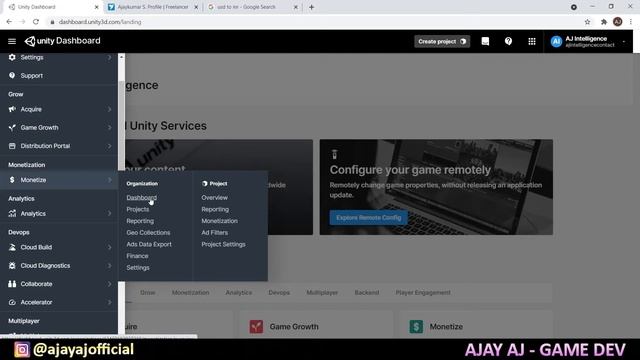
Task: Open the apps grid icon
Action: tap(531, 41)
